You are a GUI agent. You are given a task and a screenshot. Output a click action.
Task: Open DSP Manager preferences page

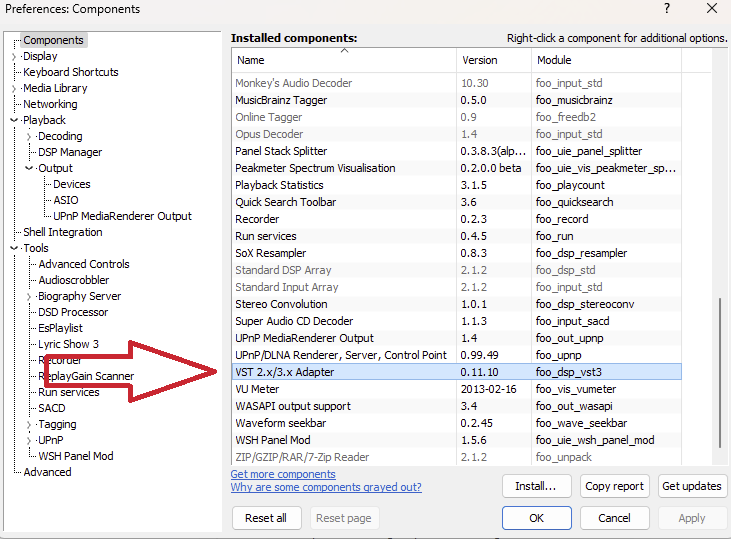(70, 152)
